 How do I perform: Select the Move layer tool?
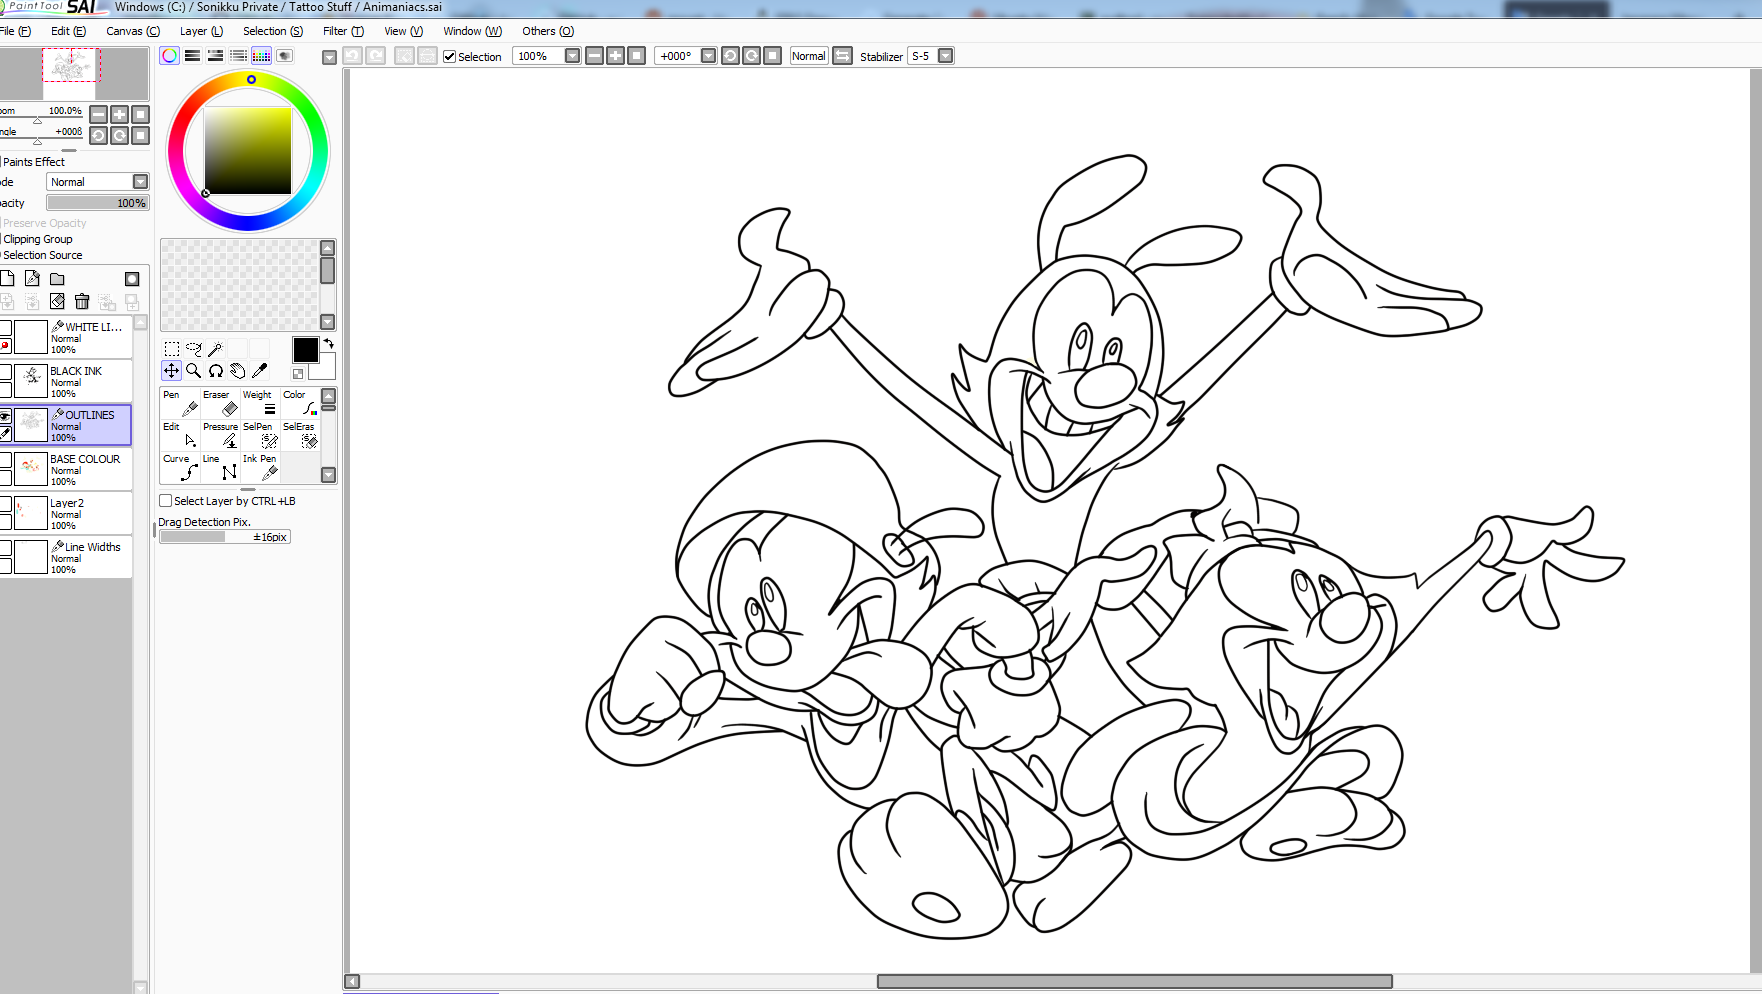(x=172, y=371)
